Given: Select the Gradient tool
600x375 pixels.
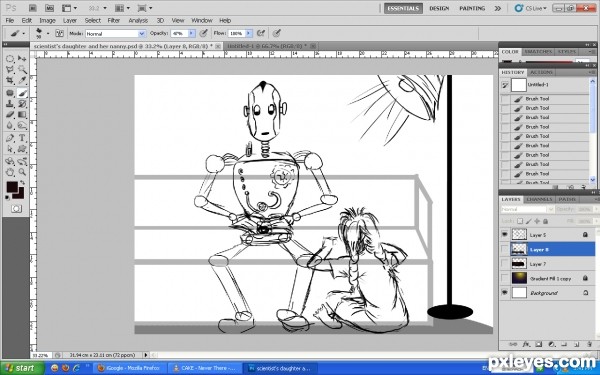Looking at the screenshot, I should (x=22, y=114).
